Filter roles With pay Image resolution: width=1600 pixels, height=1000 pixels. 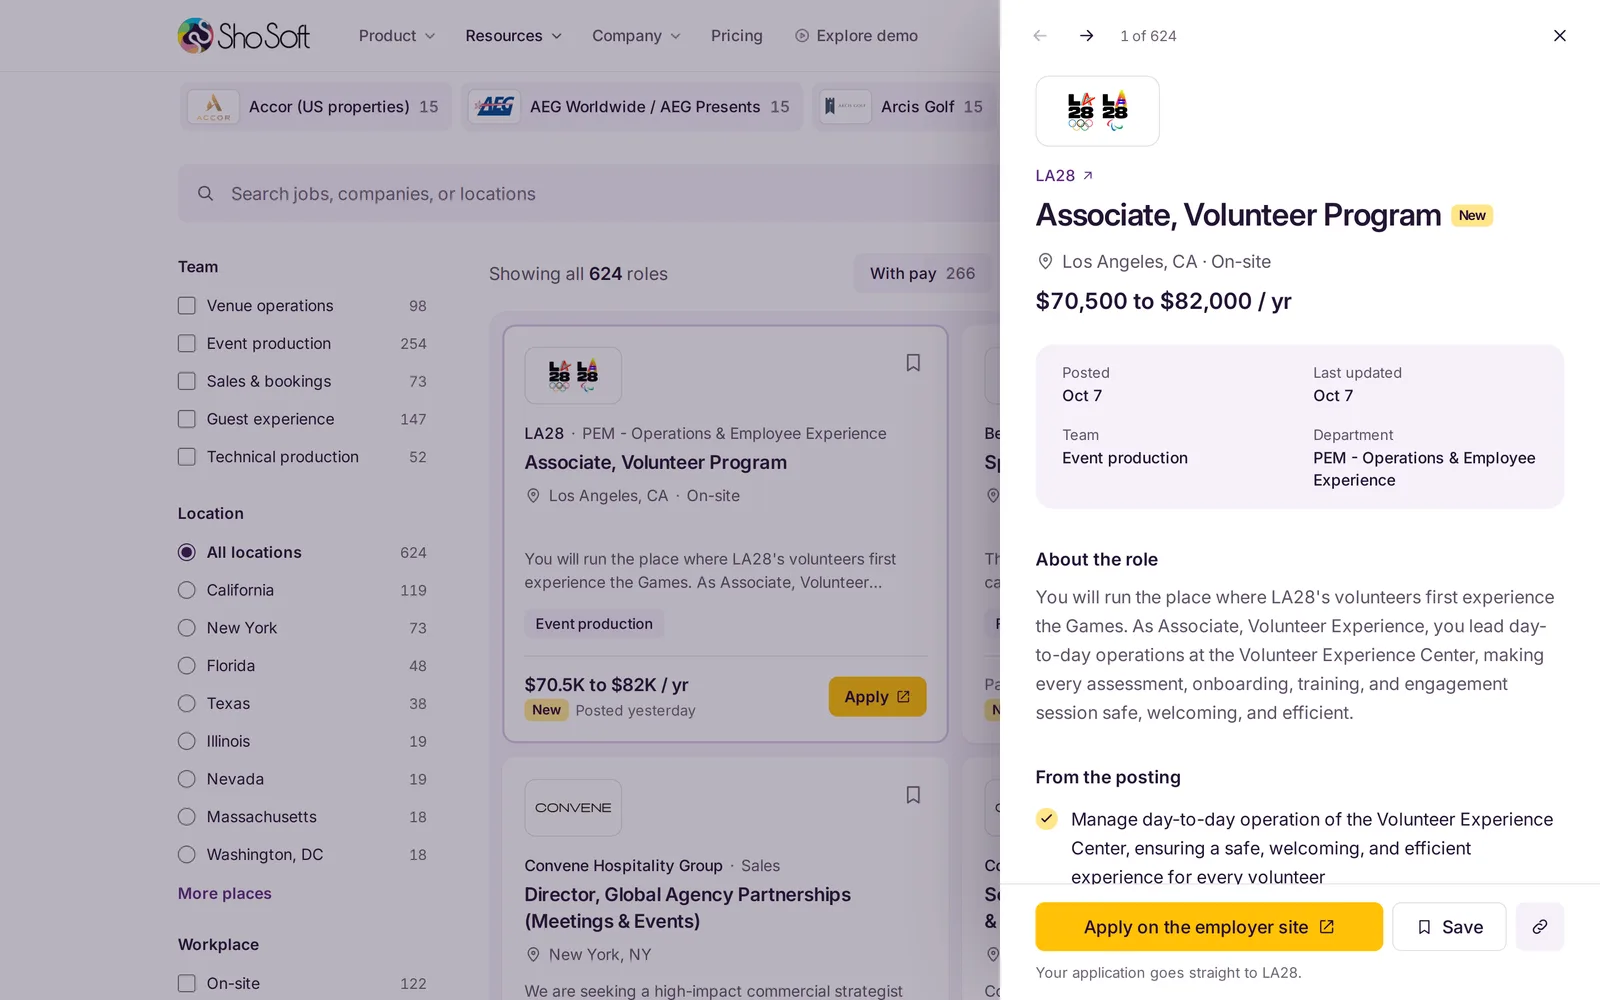922,274
